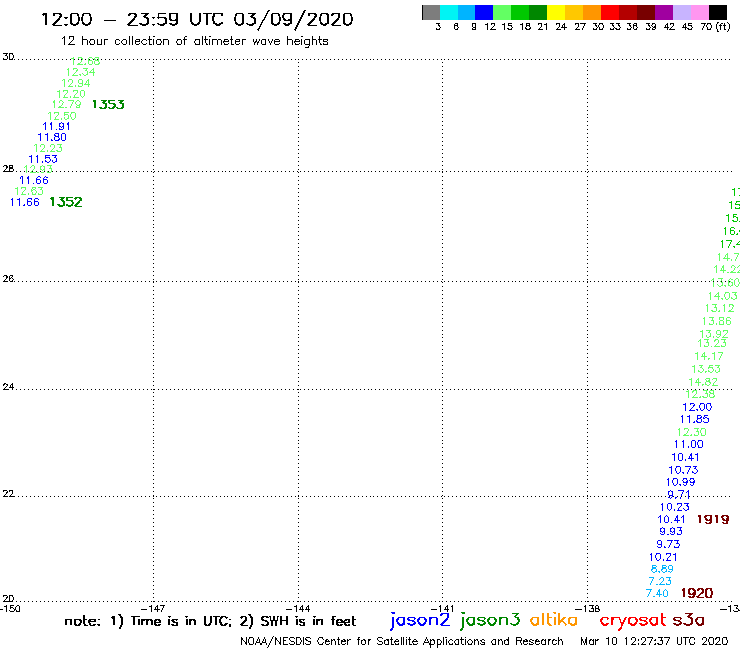
Task: Click the '70 (ft)' legend label
Action: coord(715,26)
